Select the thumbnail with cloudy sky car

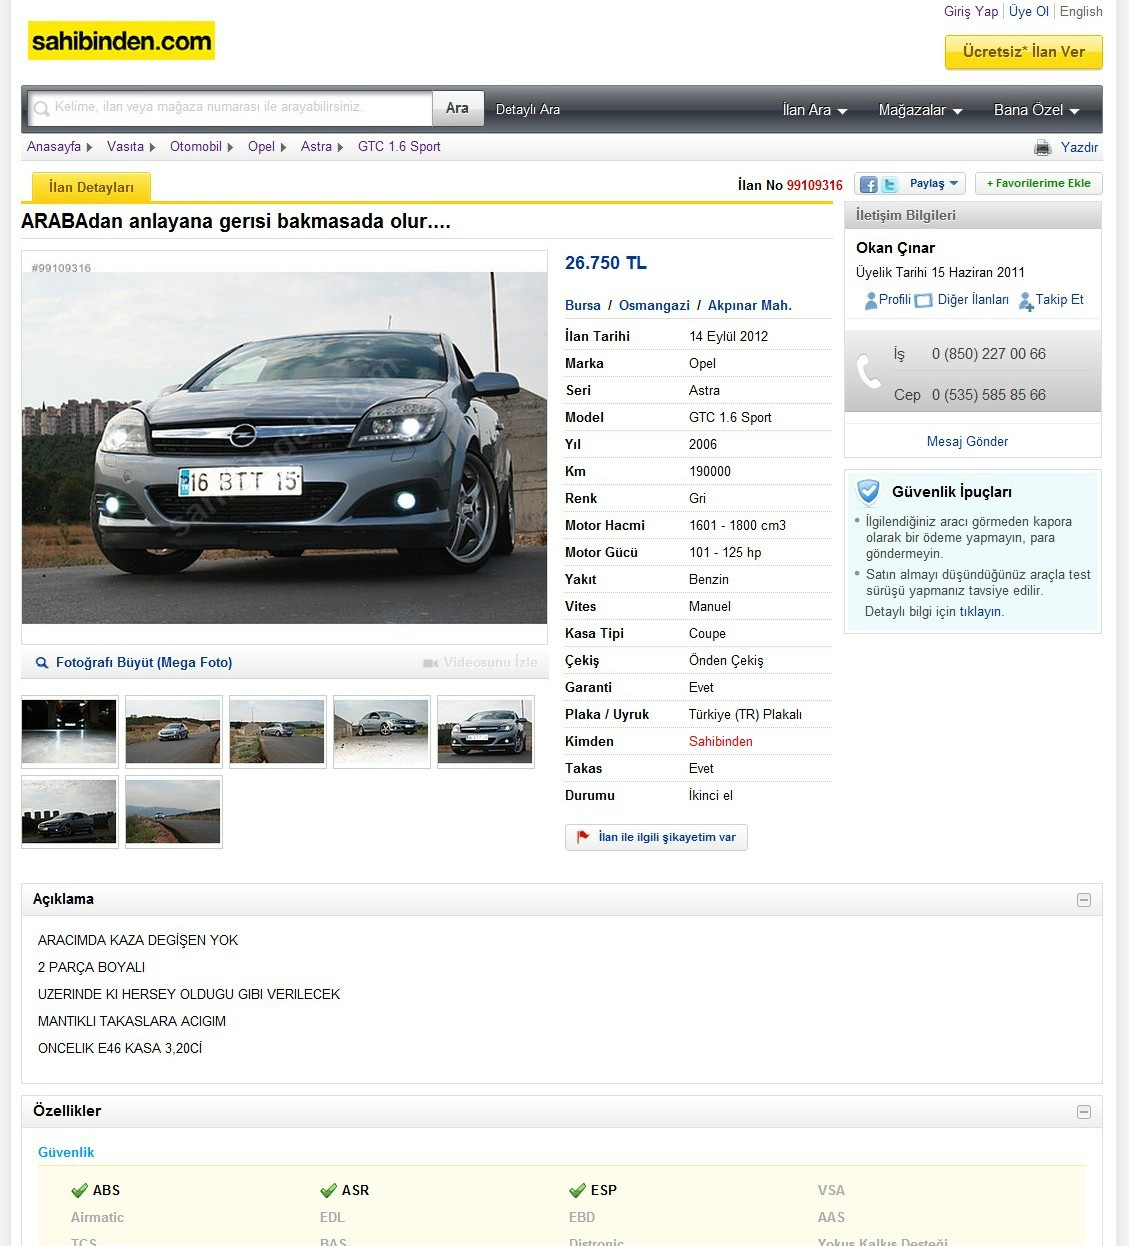[70, 812]
